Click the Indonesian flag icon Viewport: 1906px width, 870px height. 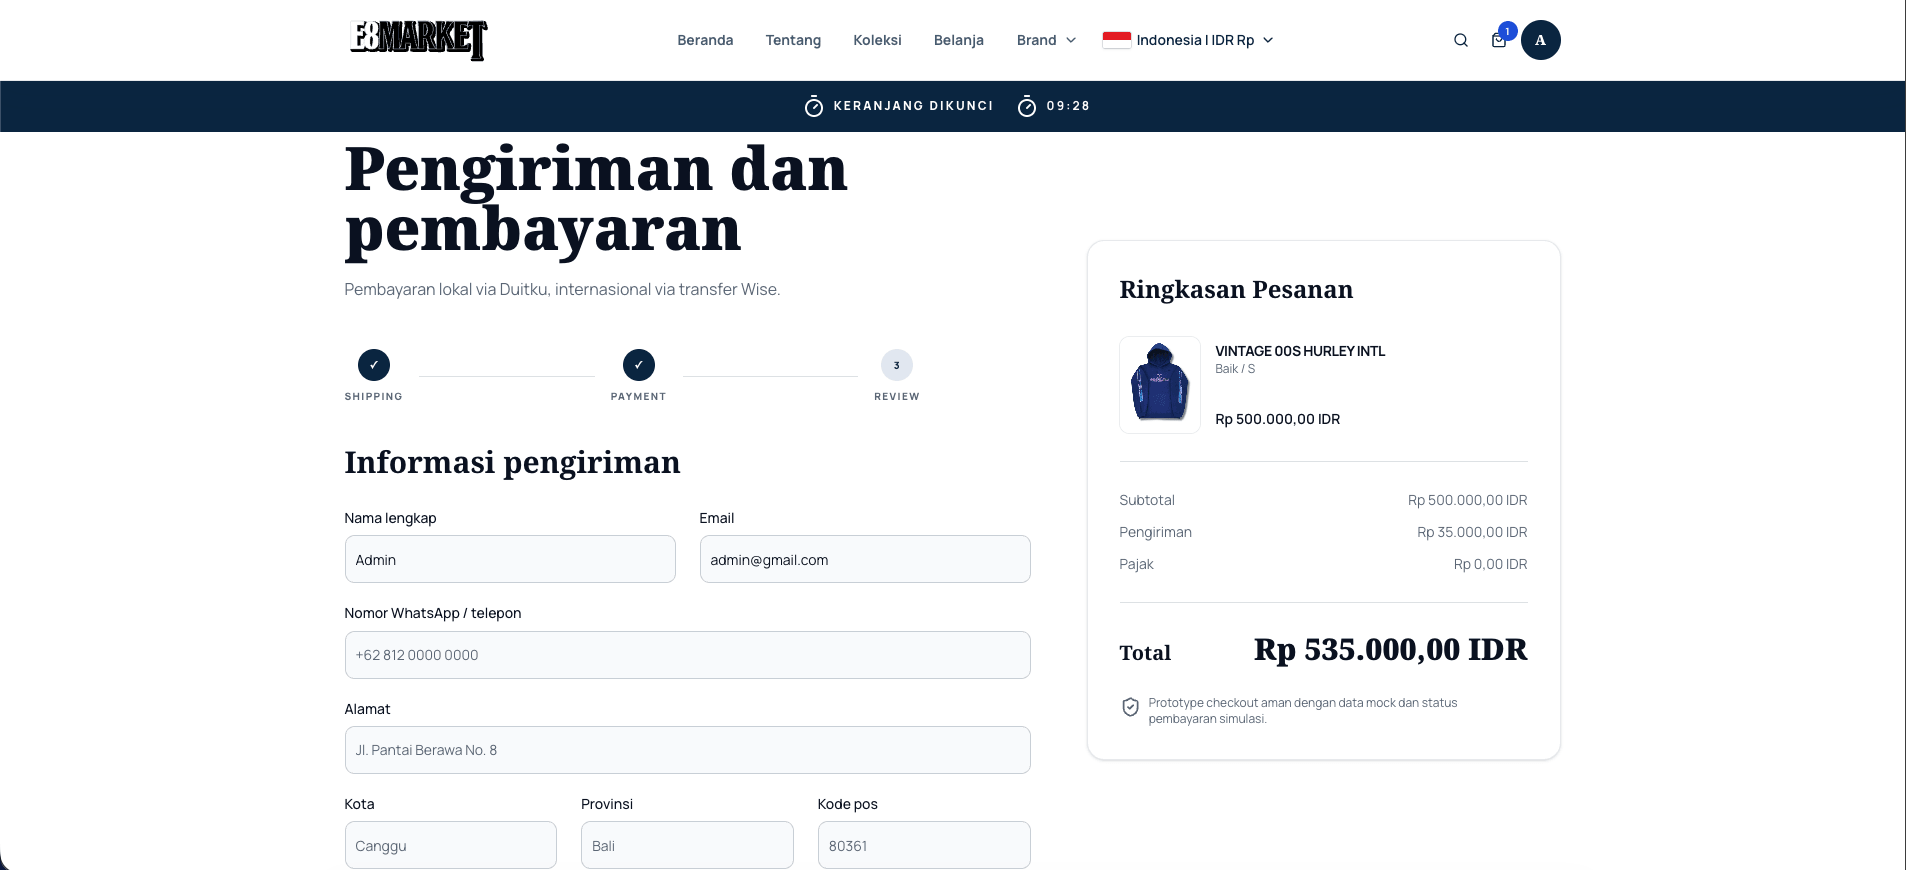pos(1117,40)
